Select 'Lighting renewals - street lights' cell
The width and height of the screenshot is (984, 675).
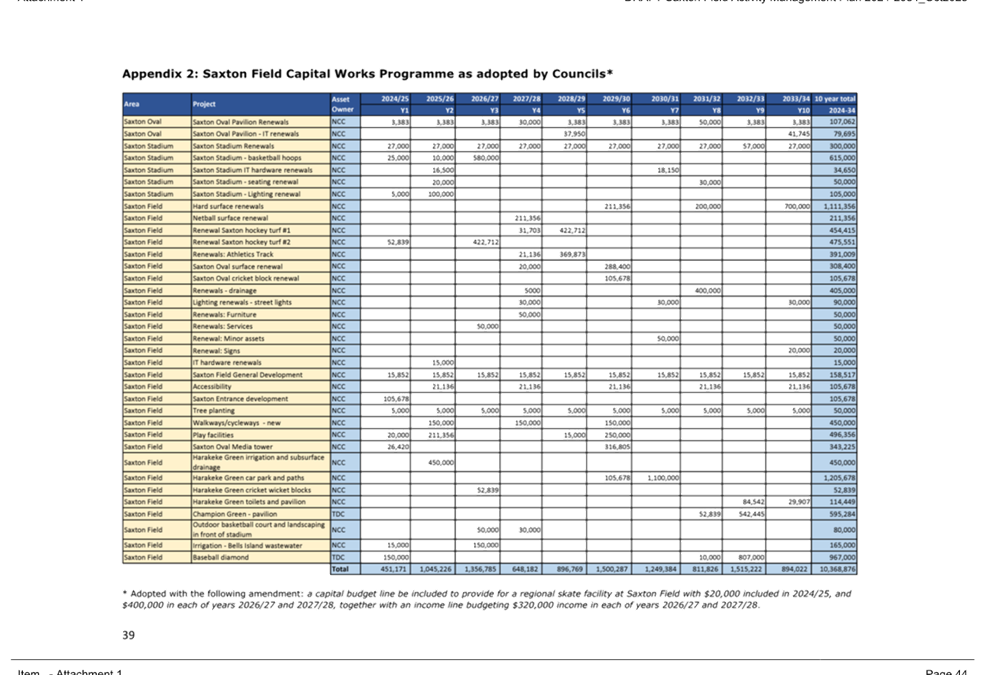point(260,302)
